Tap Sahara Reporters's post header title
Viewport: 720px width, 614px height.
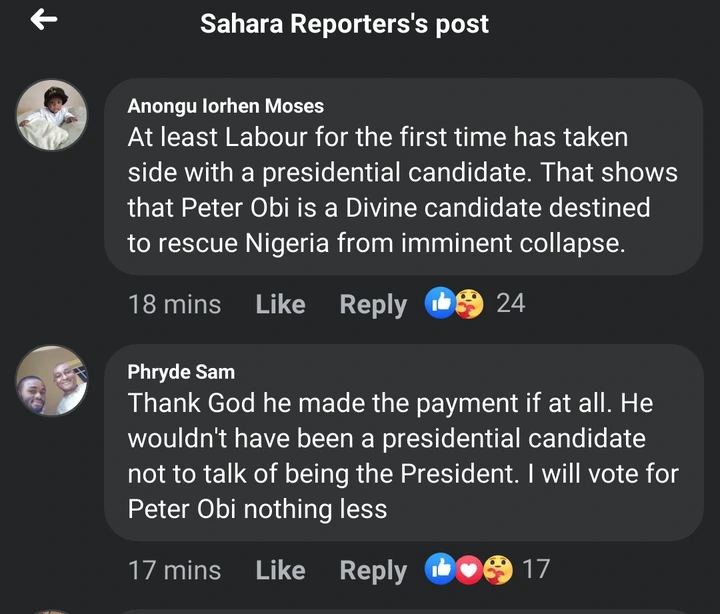[x=344, y=23]
